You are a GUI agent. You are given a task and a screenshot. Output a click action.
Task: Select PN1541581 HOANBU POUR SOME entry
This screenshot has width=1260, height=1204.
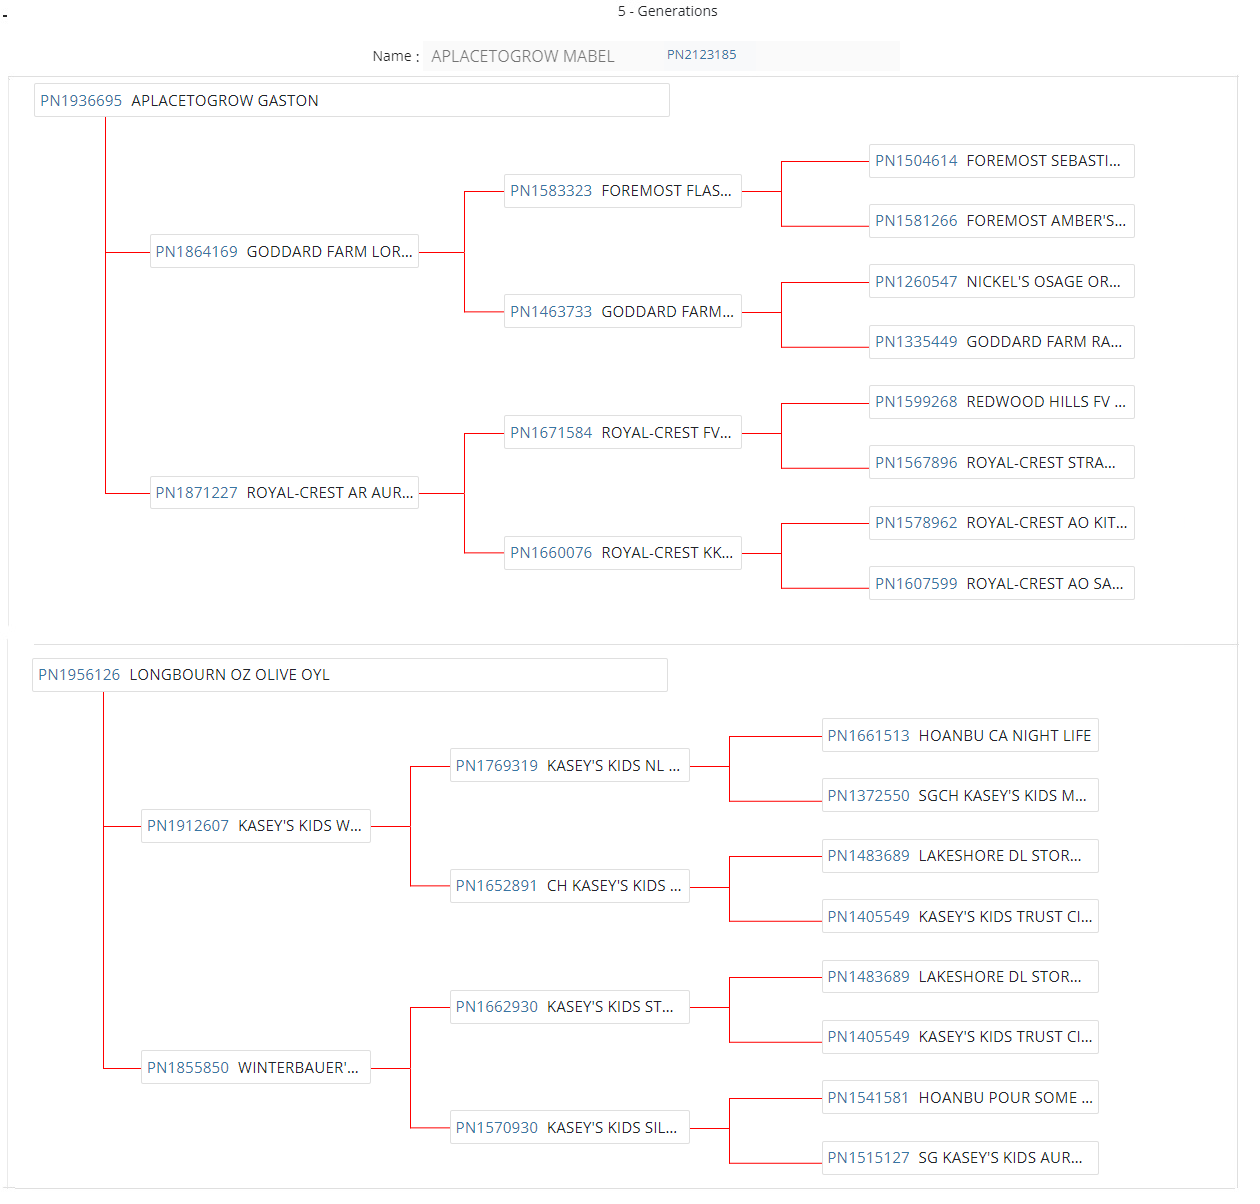click(x=959, y=1098)
